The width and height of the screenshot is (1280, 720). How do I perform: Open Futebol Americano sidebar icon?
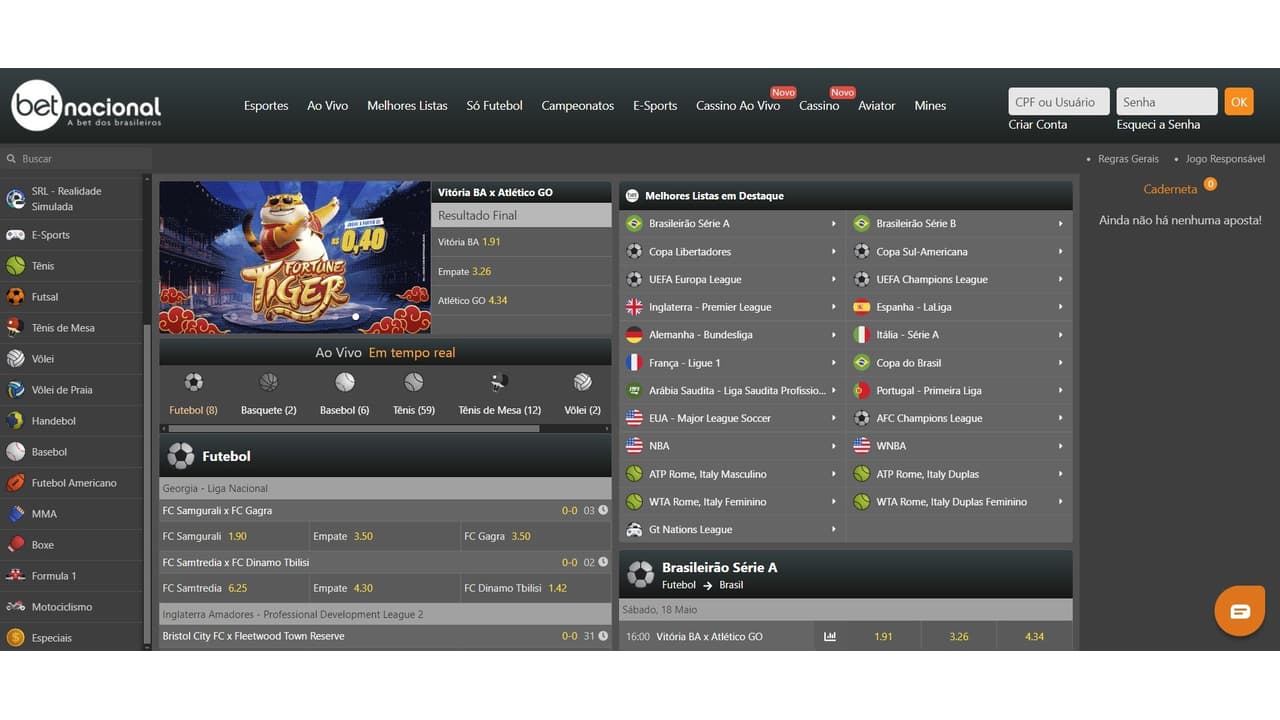[x=16, y=483]
